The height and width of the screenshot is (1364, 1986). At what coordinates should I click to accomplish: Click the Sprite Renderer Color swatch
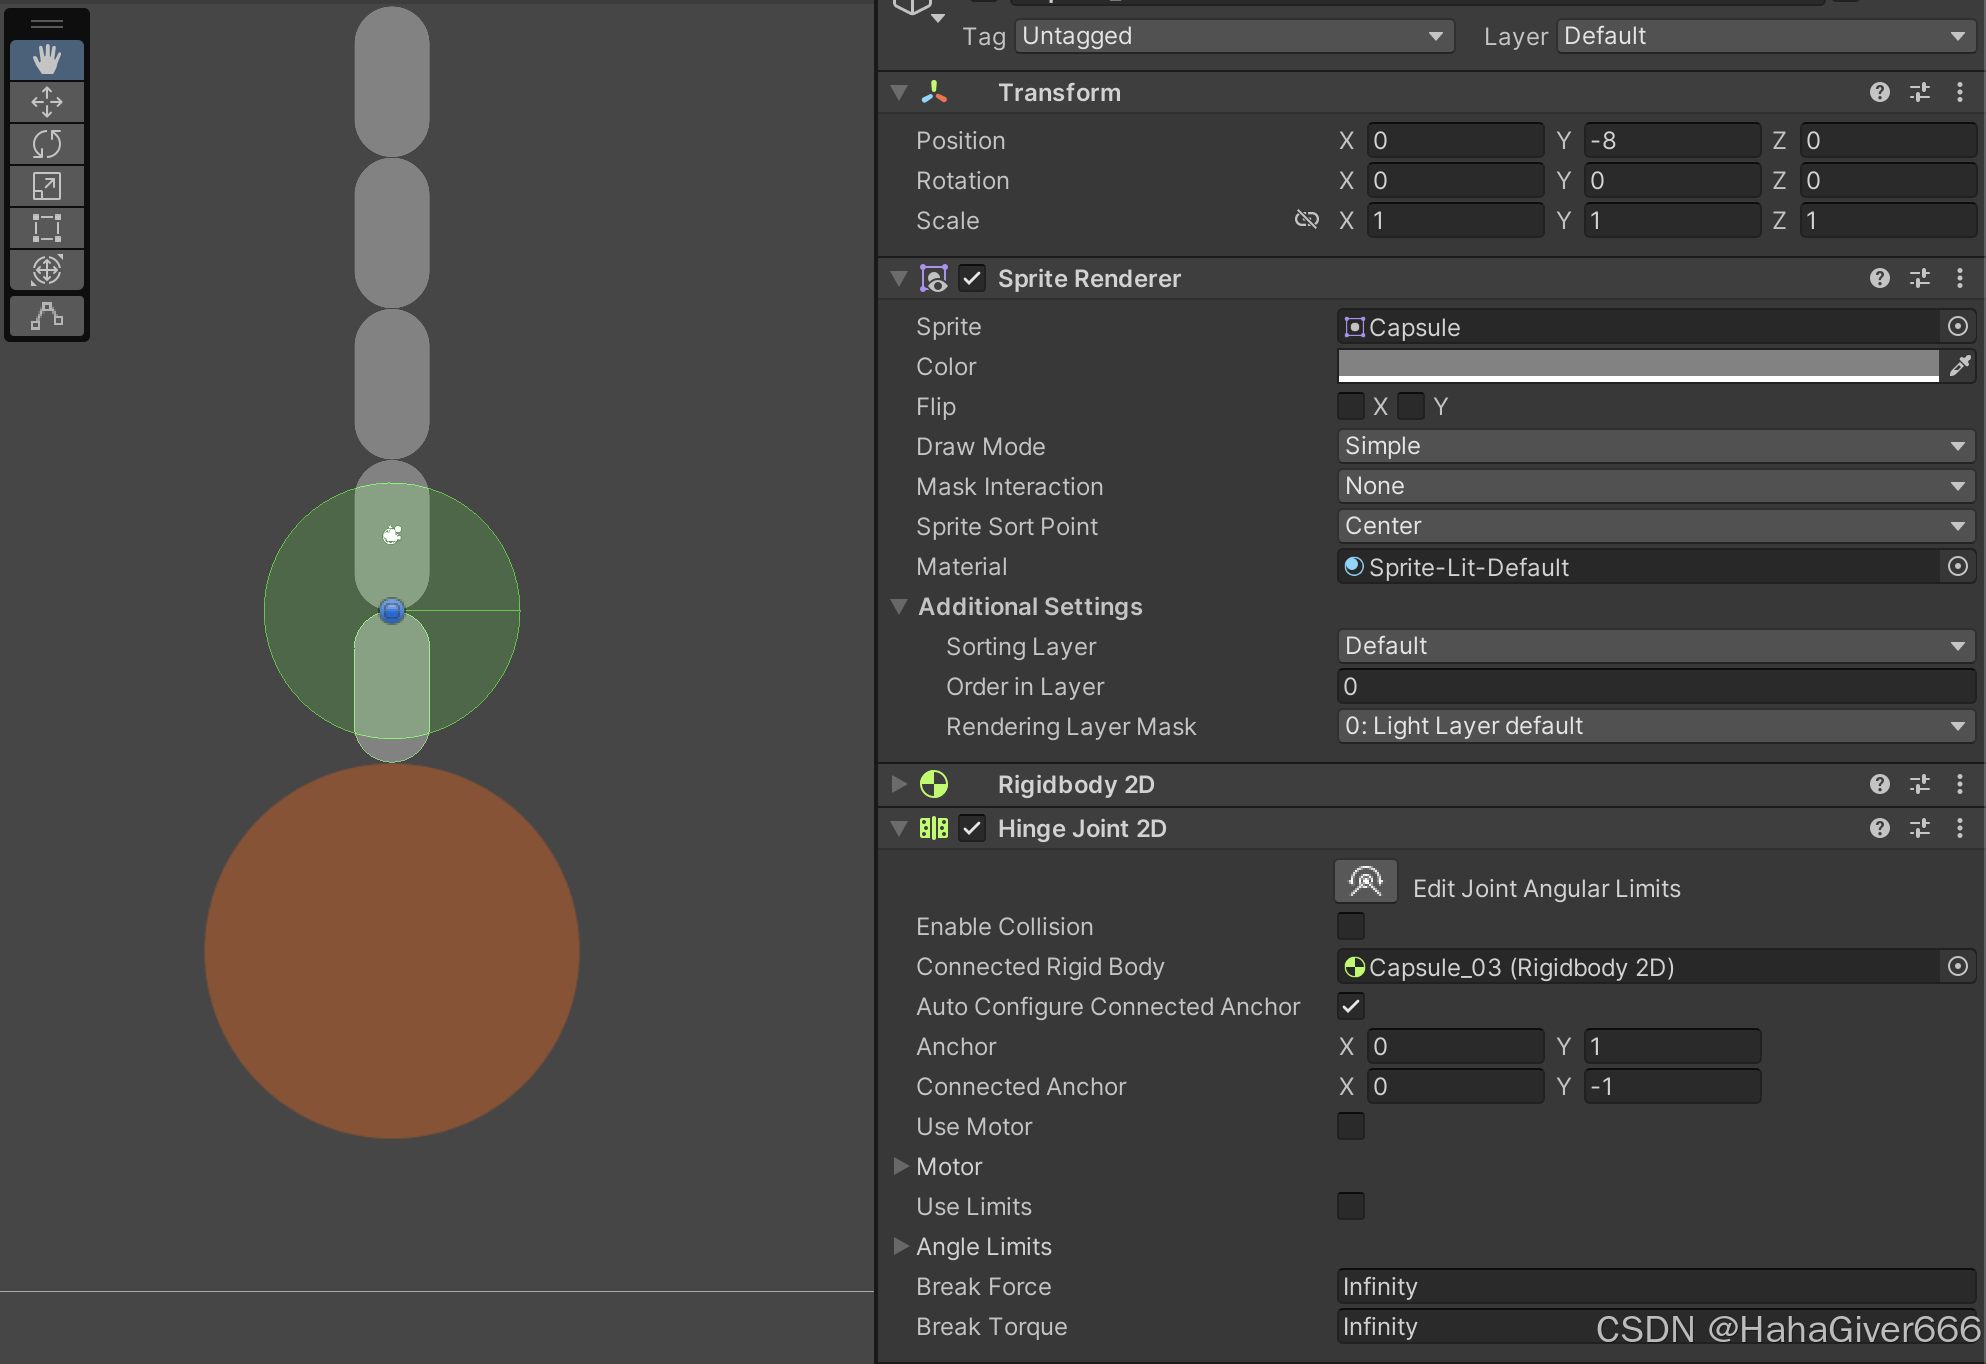pyautogui.click(x=1637, y=366)
